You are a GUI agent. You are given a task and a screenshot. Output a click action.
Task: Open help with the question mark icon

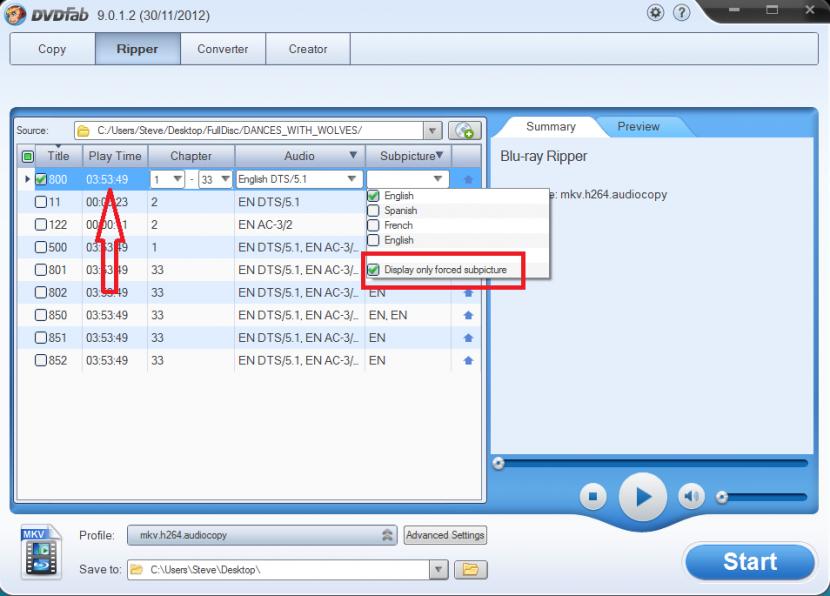(x=681, y=12)
